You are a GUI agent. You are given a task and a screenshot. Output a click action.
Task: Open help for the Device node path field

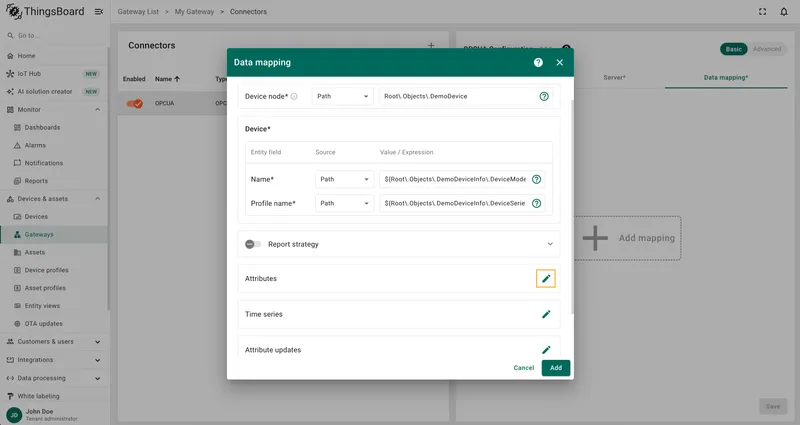544,96
